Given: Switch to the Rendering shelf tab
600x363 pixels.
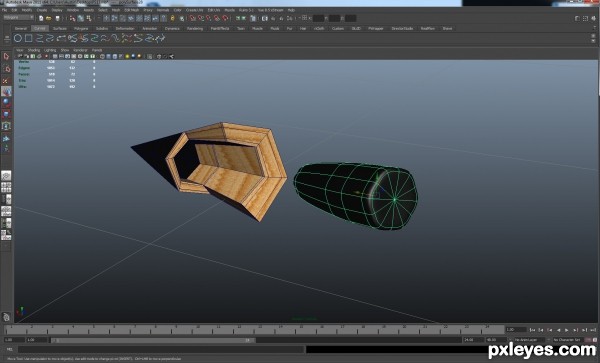Looking at the screenshot, I should click(x=194, y=28).
